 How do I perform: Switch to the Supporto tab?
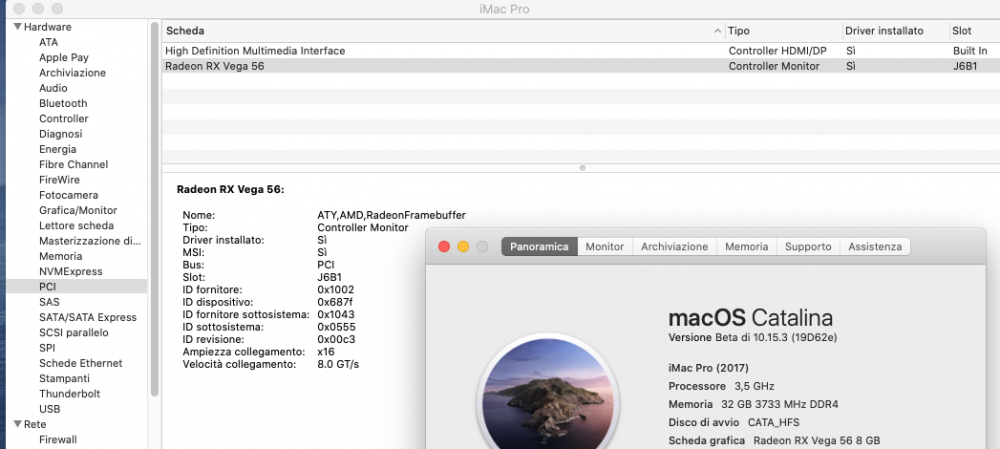pyautogui.click(x=808, y=246)
